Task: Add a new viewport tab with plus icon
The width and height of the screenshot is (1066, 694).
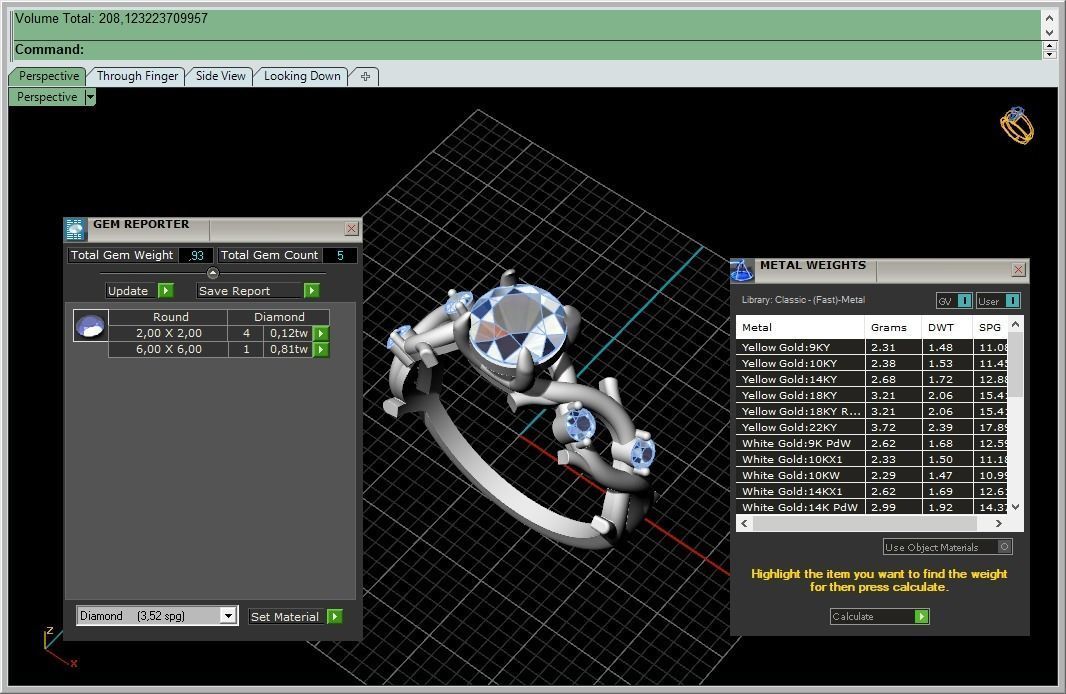Action: point(365,76)
